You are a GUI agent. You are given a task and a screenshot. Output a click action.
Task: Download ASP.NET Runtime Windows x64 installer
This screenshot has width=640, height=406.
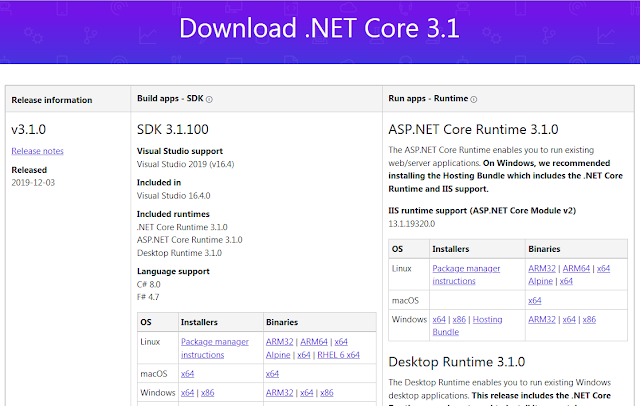[x=439, y=319]
